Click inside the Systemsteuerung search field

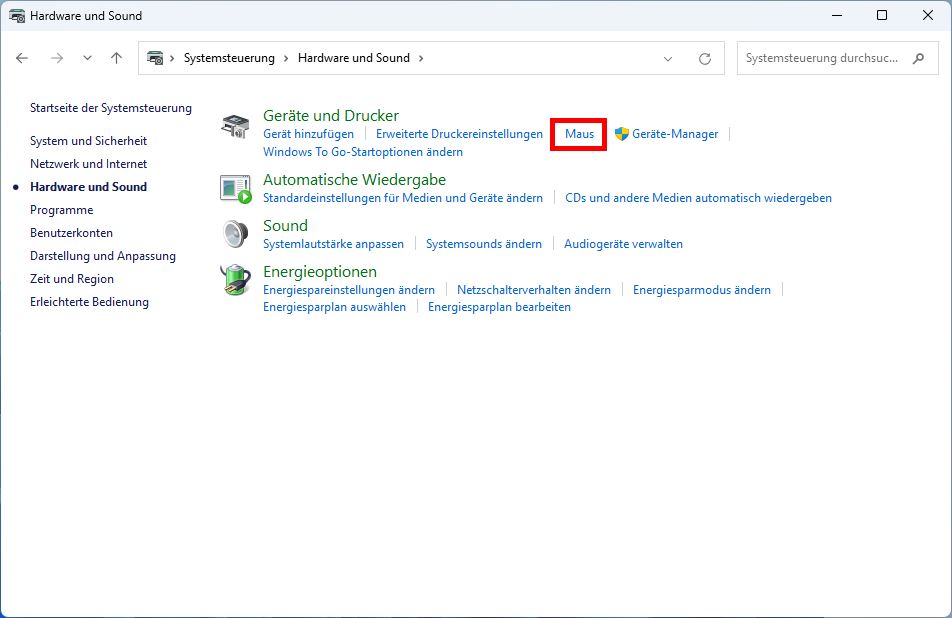pyautogui.click(x=820, y=58)
